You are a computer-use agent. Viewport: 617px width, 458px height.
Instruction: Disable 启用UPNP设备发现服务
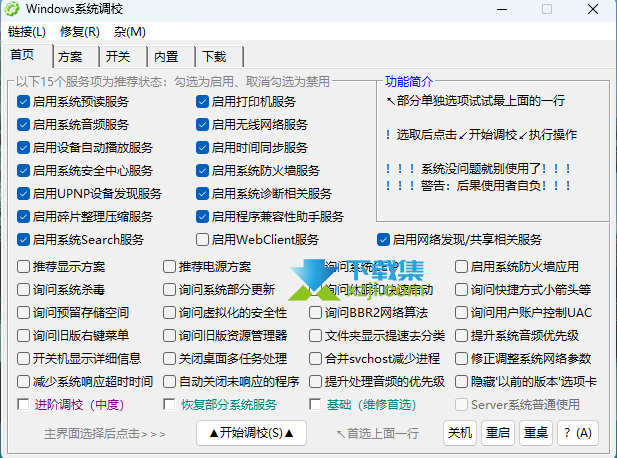(x=23, y=194)
